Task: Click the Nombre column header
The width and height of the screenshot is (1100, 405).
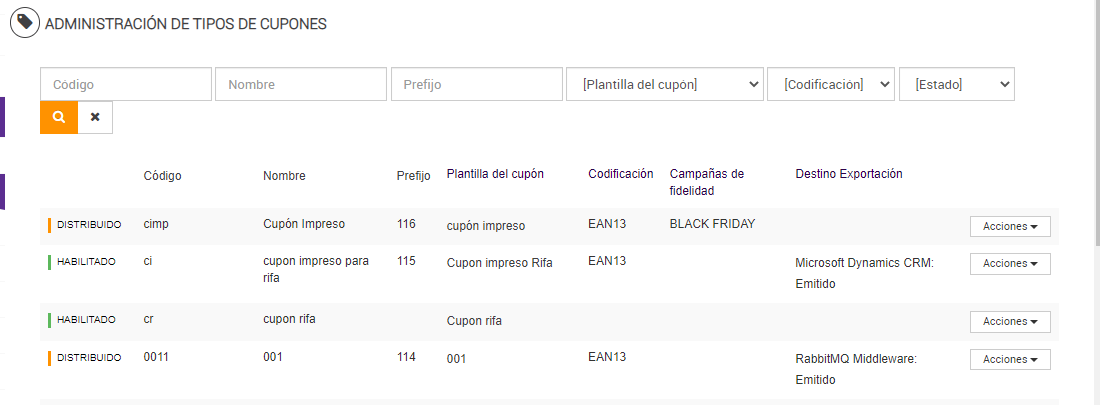Action: coord(284,176)
